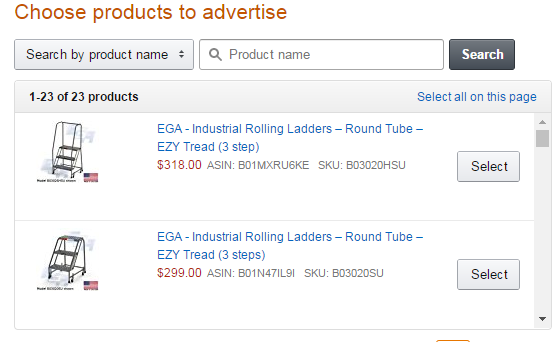The width and height of the screenshot is (557, 361).
Task: Click the ASIN B01MXRU6KE text
Action: [258, 165]
